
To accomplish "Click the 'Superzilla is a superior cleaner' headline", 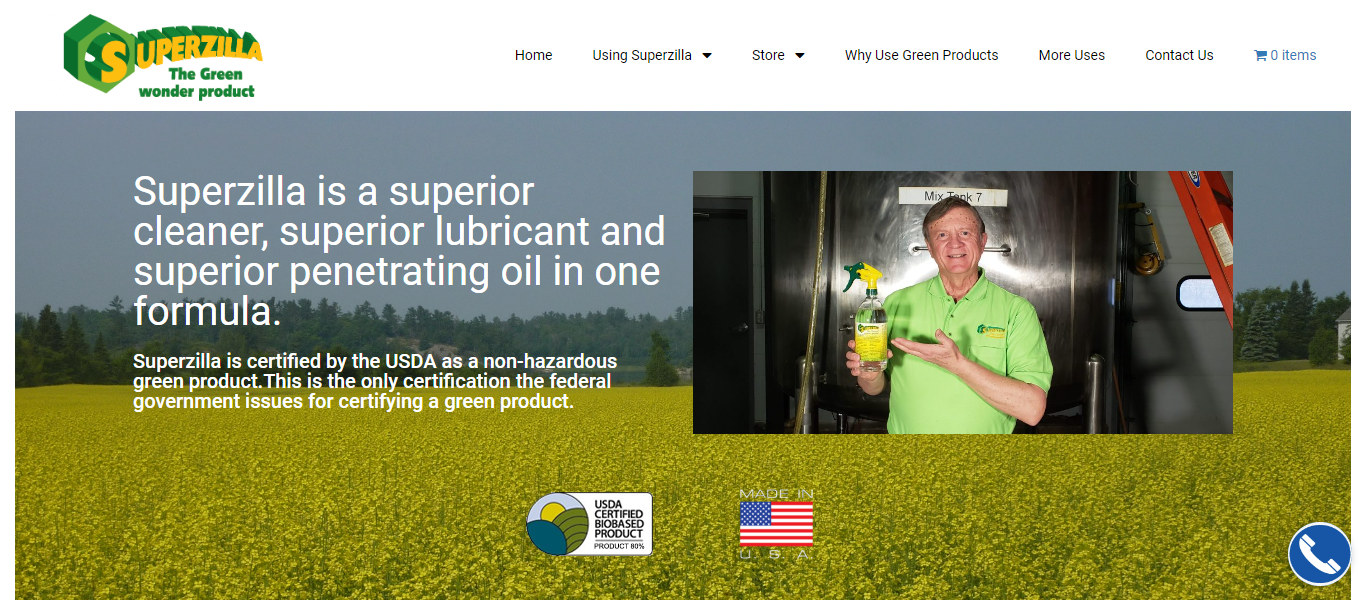I will [399, 251].
